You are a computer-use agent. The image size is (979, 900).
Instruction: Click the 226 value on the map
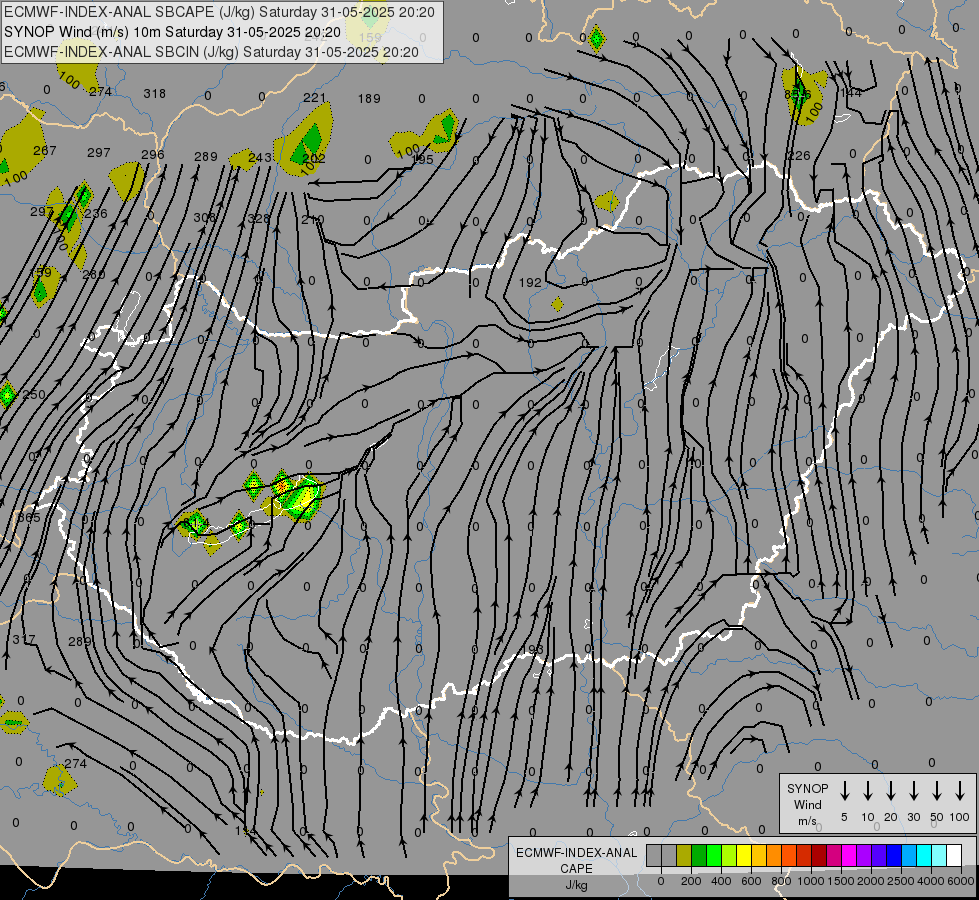[x=799, y=156]
